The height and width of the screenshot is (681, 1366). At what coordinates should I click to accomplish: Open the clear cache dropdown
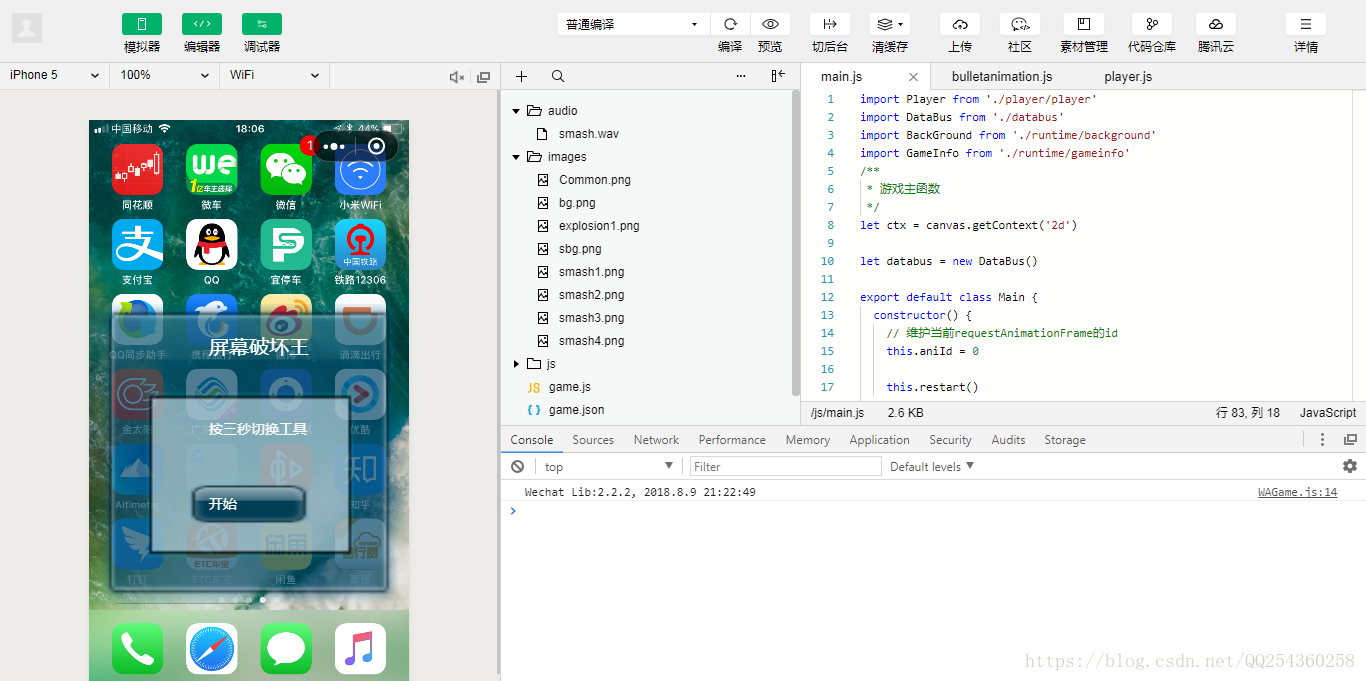coord(890,24)
